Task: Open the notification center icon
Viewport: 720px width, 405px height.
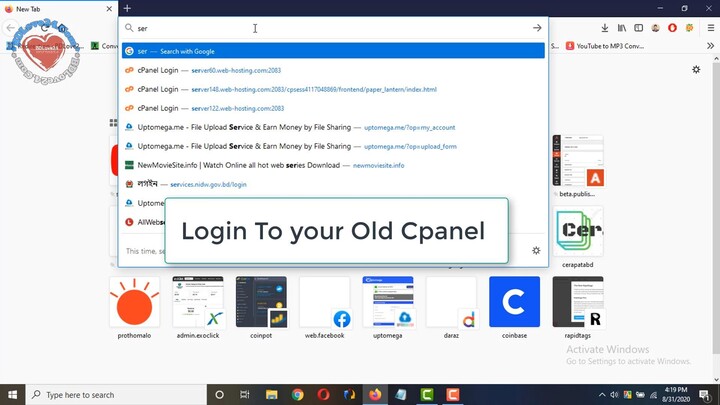Action: [x=704, y=394]
